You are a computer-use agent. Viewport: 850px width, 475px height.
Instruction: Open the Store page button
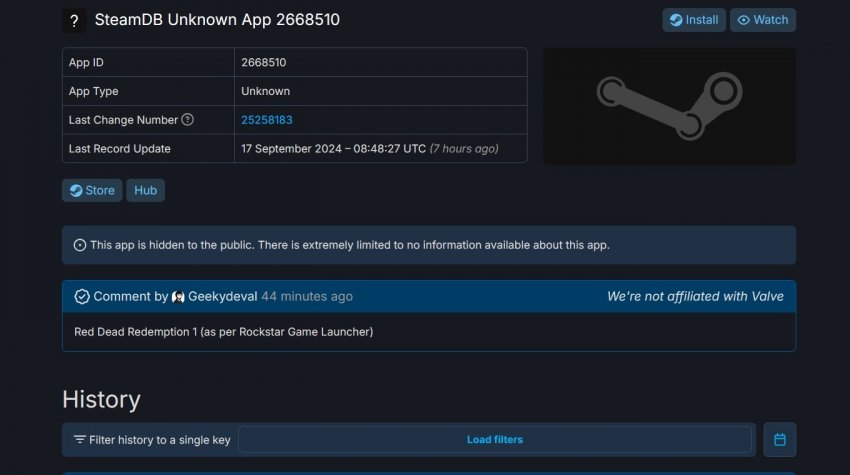tap(92, 190)
